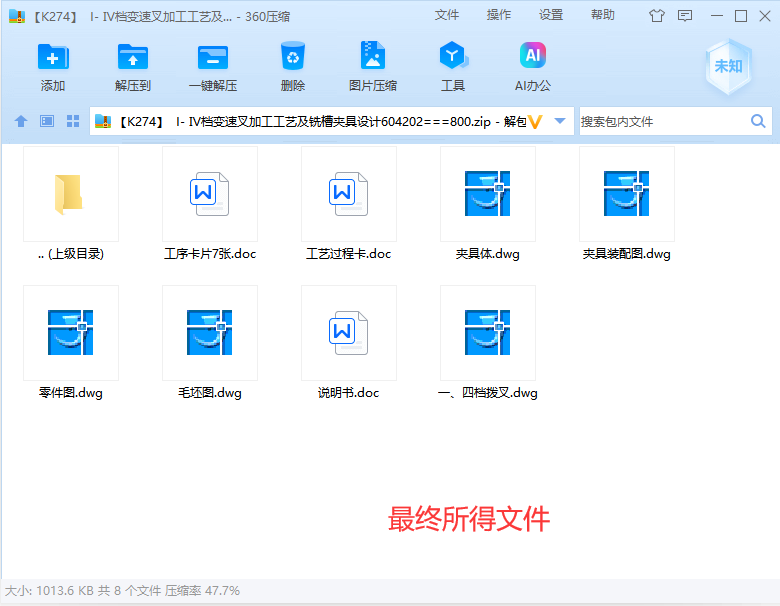Click the 删除 (Delete) trash icon
Screen dimensions: 780x606
point(292,56)
